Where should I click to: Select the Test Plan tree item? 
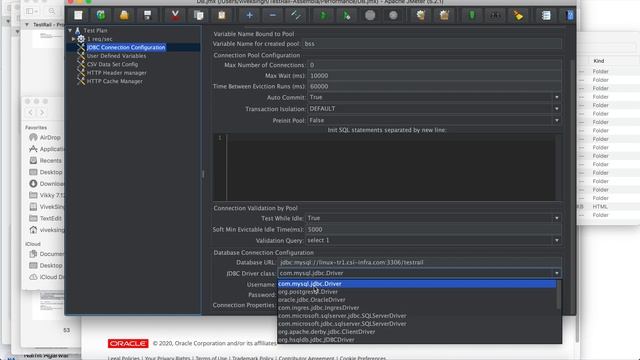96,31
